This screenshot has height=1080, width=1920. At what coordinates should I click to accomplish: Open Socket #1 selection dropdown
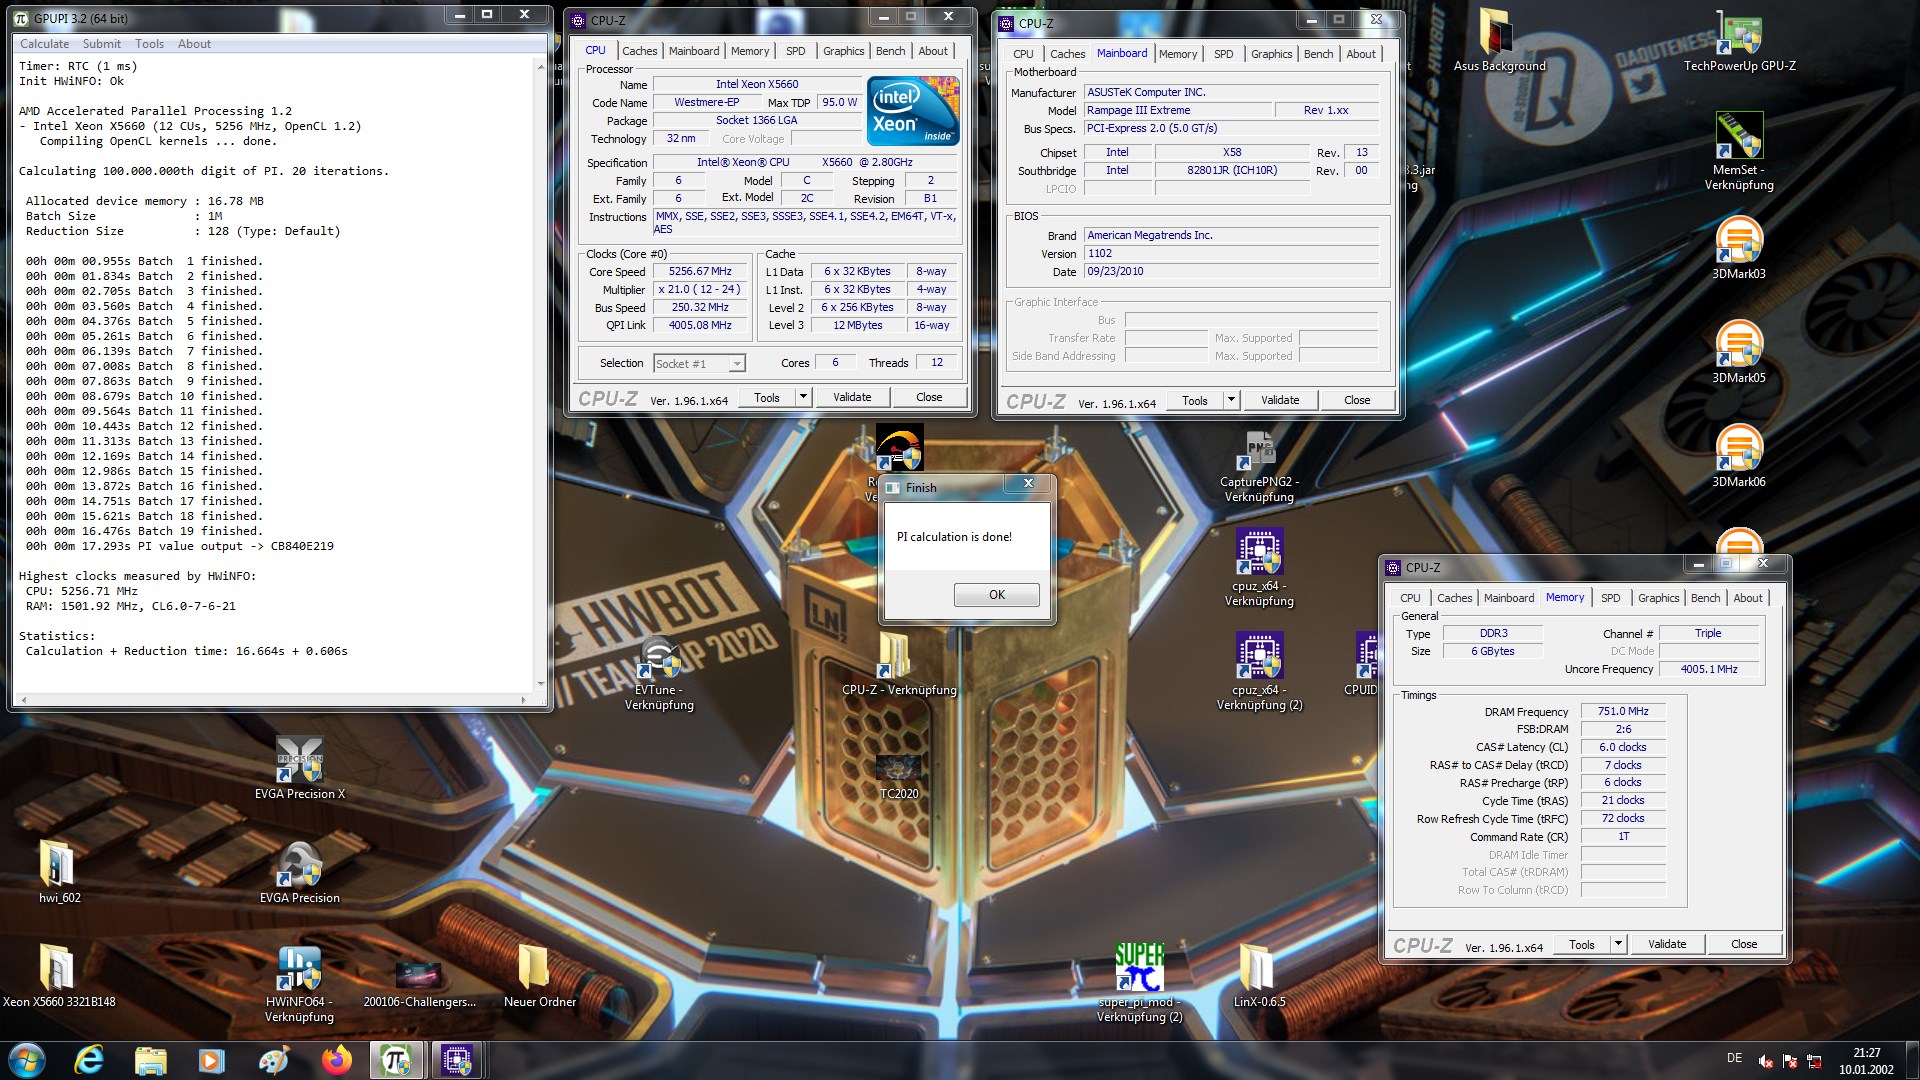699,364
